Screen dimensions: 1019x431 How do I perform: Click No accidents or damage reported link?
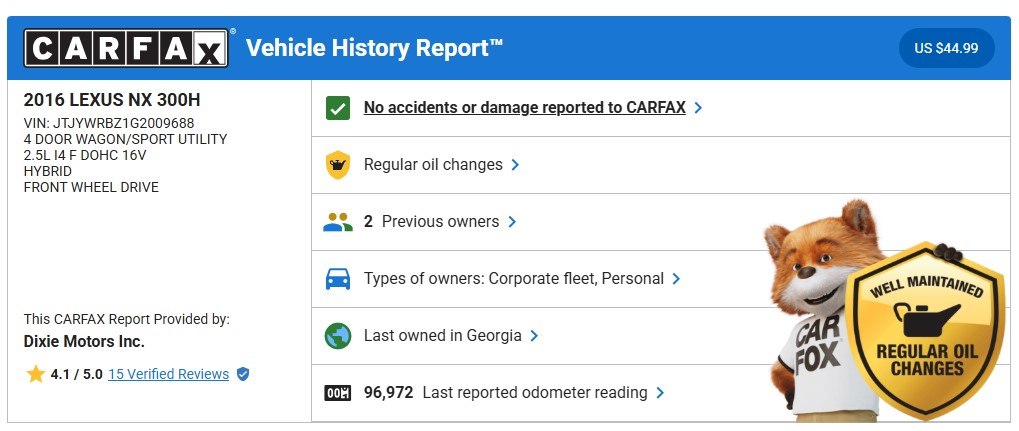point(524,108)
